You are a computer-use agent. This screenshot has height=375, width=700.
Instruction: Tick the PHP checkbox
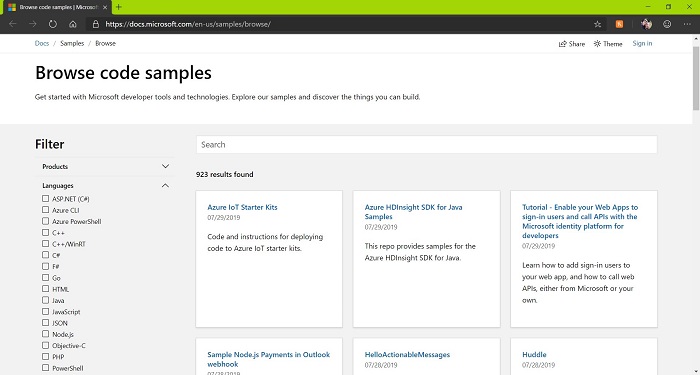[x=46, y=357]
